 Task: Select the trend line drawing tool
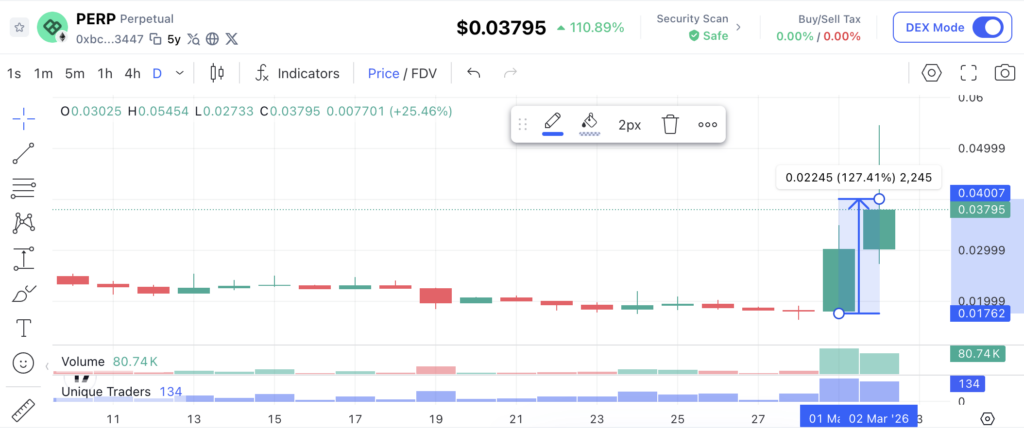pyautogui.click(x=24, y=154)
